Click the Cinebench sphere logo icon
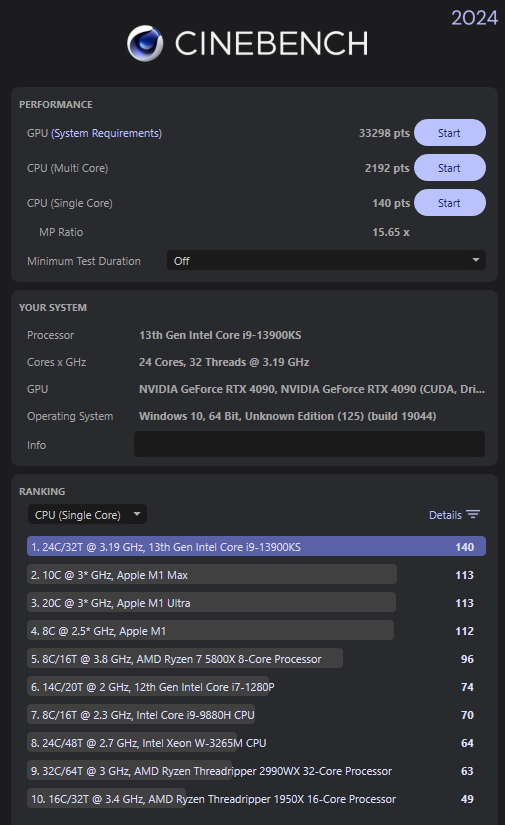The height and width of the screenshot is (825, 505). tap(145, 43)
